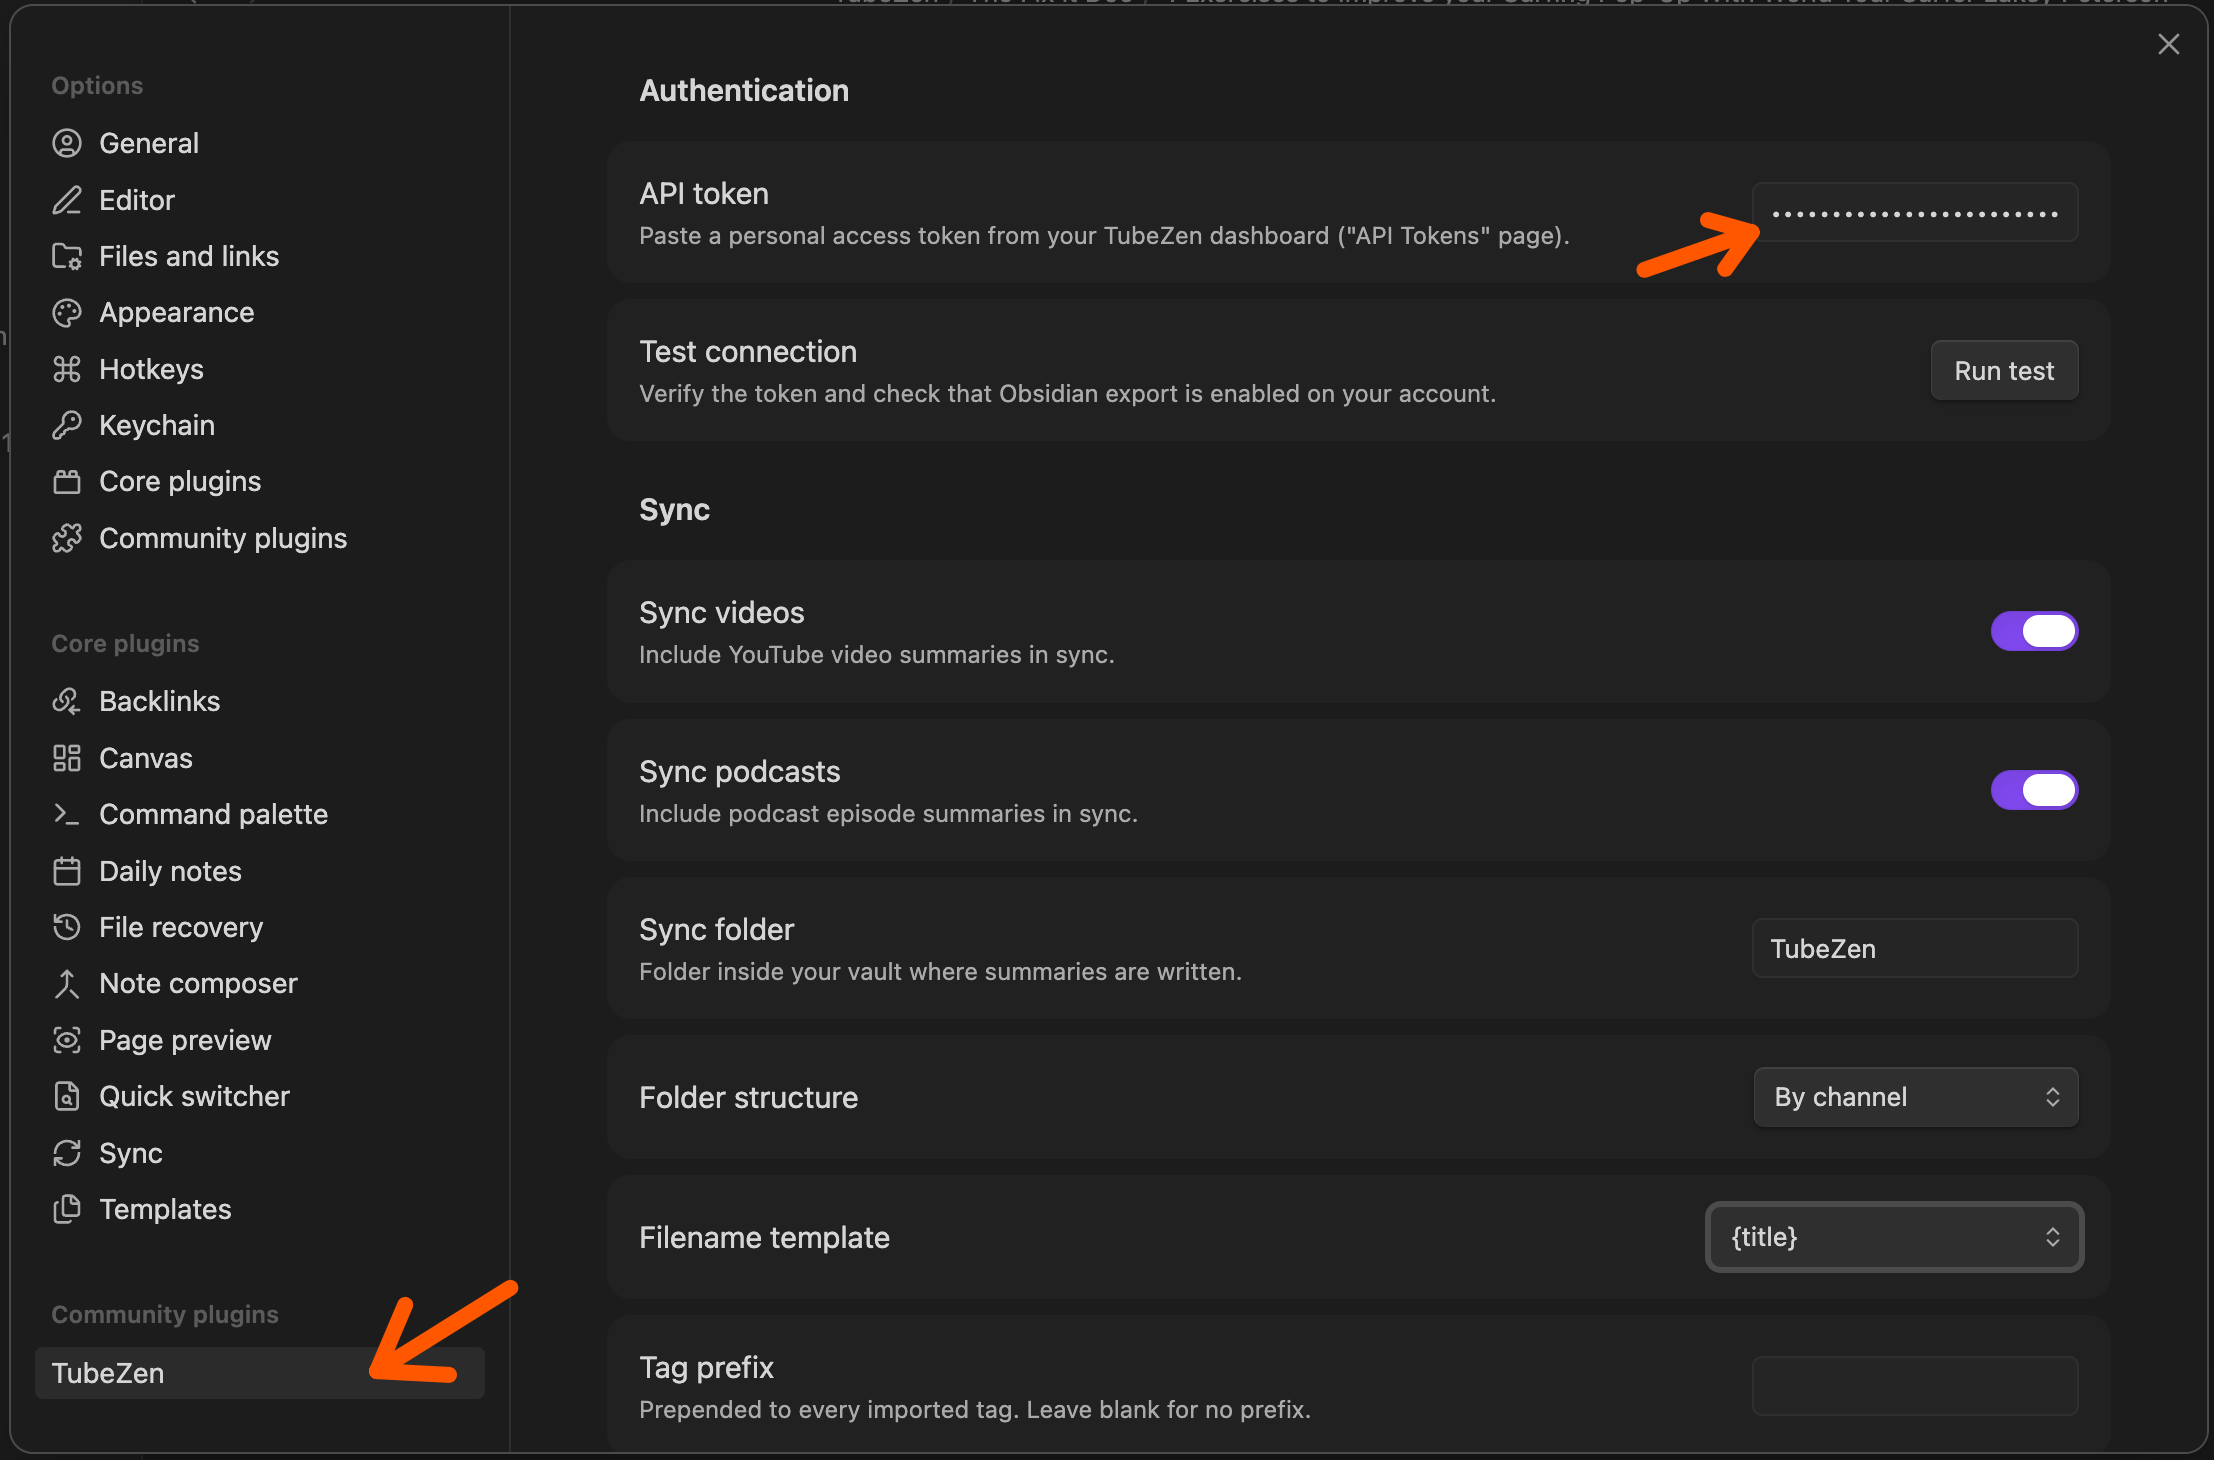2214x1460 pixels.
Task: Click the General settings user icon
Action: coord(67,143)
